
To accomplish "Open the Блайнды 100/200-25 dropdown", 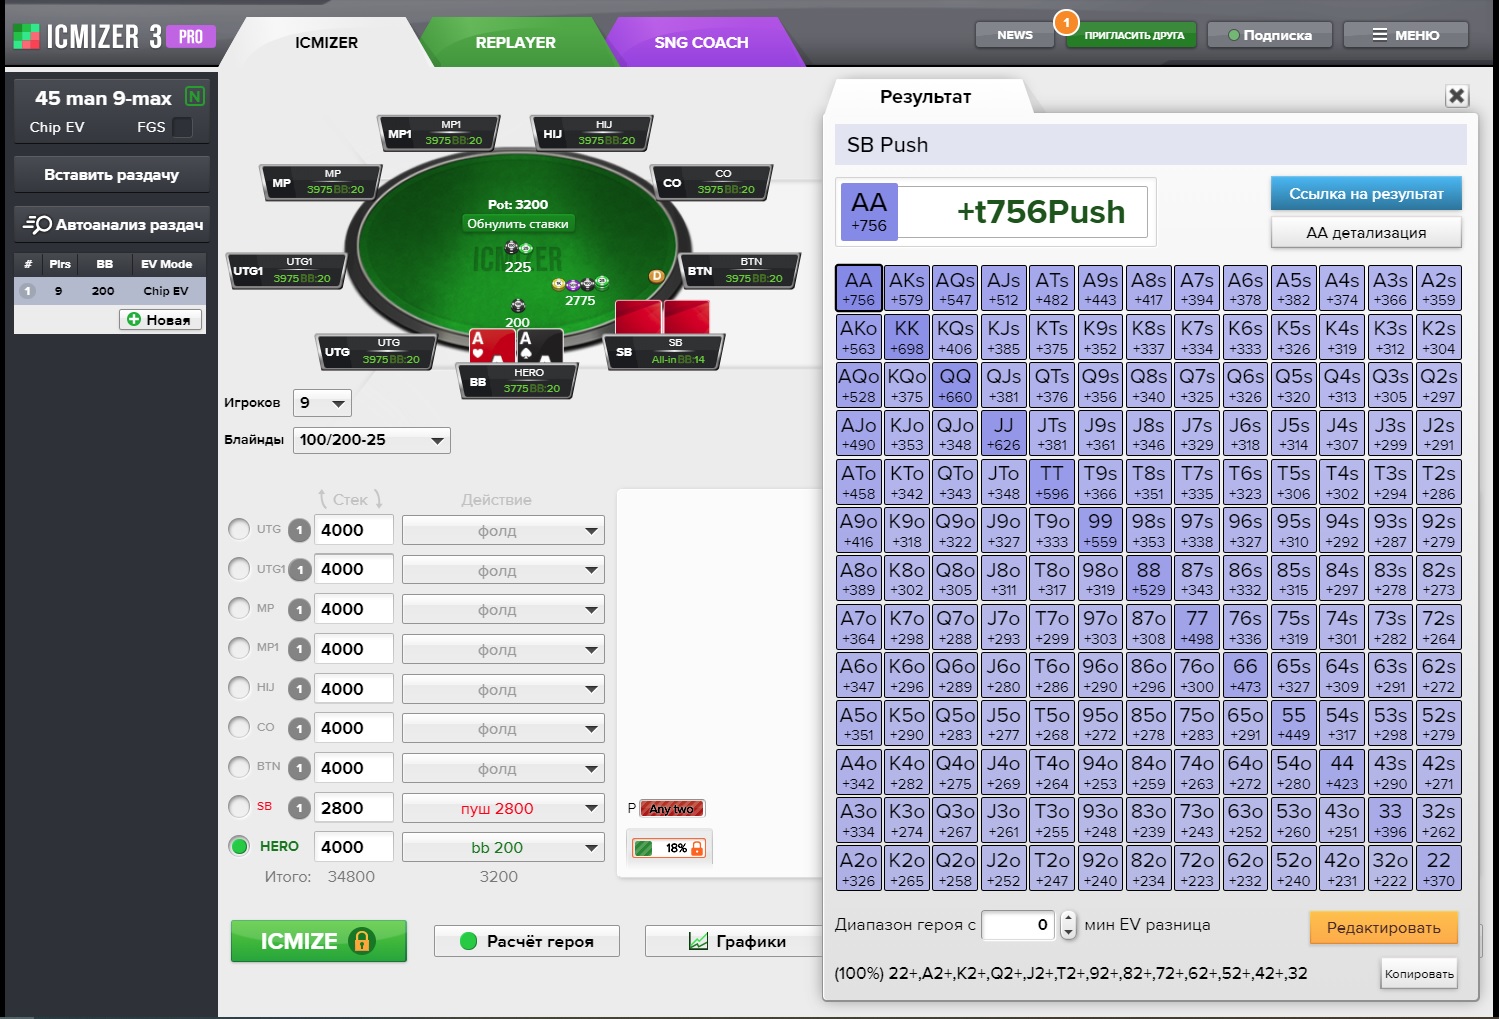I will click(x=372, y=440).
